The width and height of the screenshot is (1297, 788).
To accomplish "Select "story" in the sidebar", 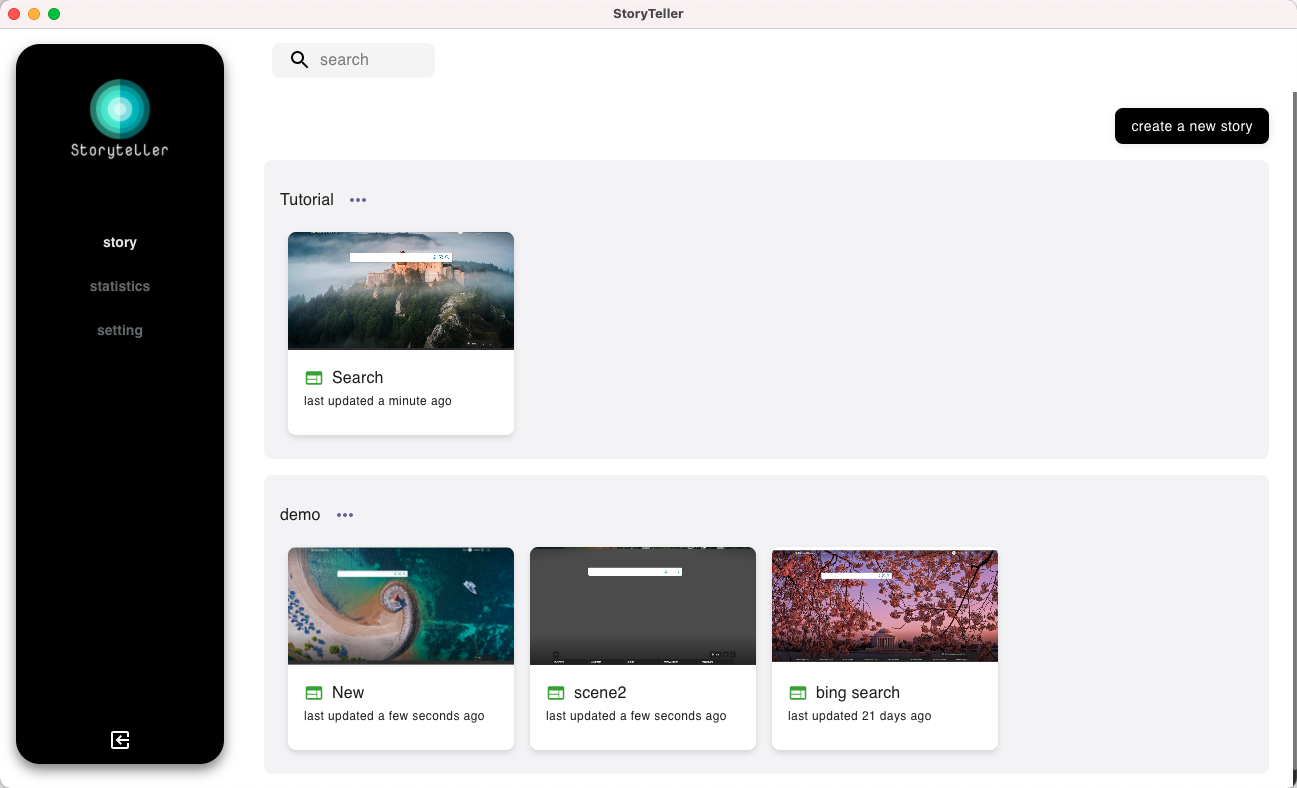I will (x=119, y=242).
